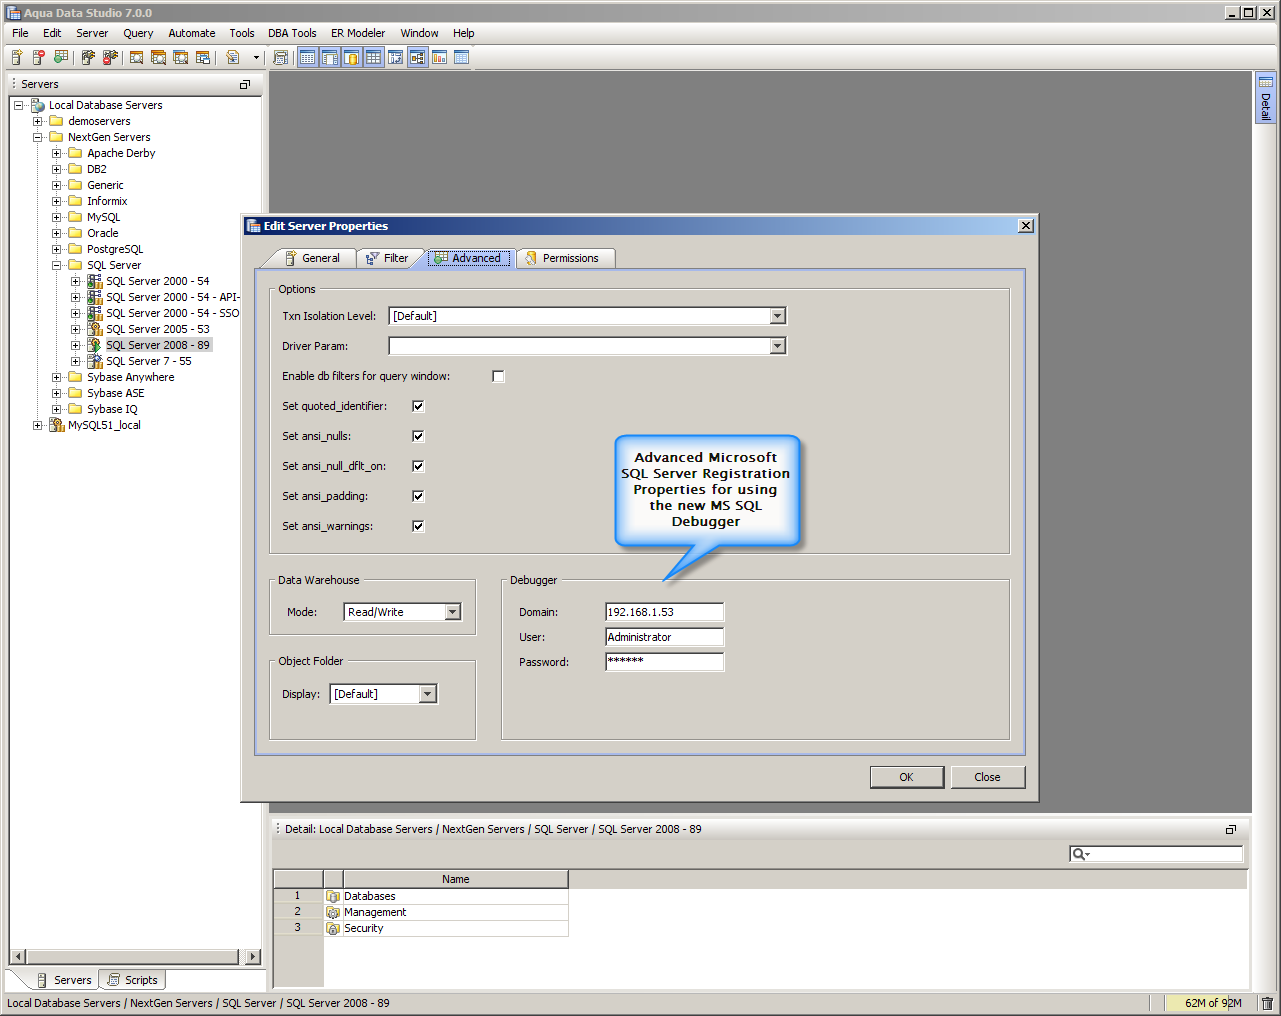The height and width of the screenshot is (1016, 1281).
Task: Open Object Folder Display dropdown
Action: (x=428, y=694)
